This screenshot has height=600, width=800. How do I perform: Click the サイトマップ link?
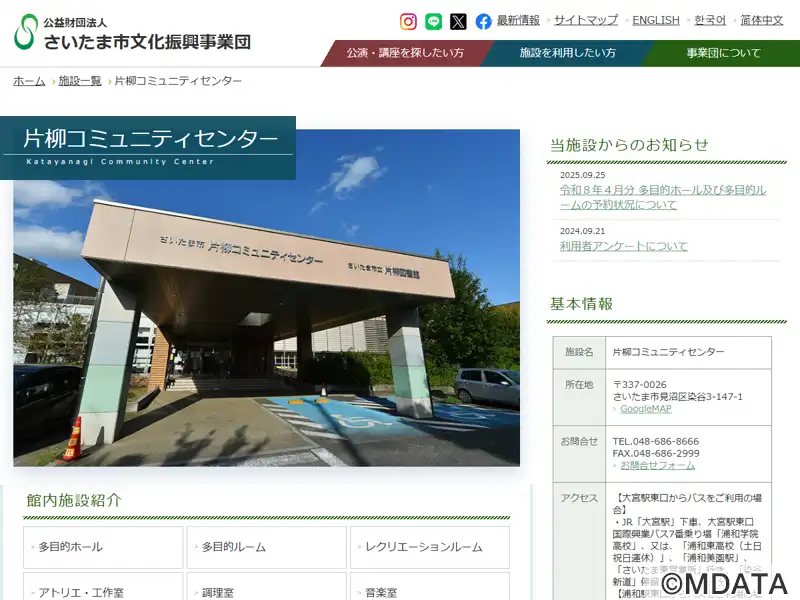click(586, 20)
